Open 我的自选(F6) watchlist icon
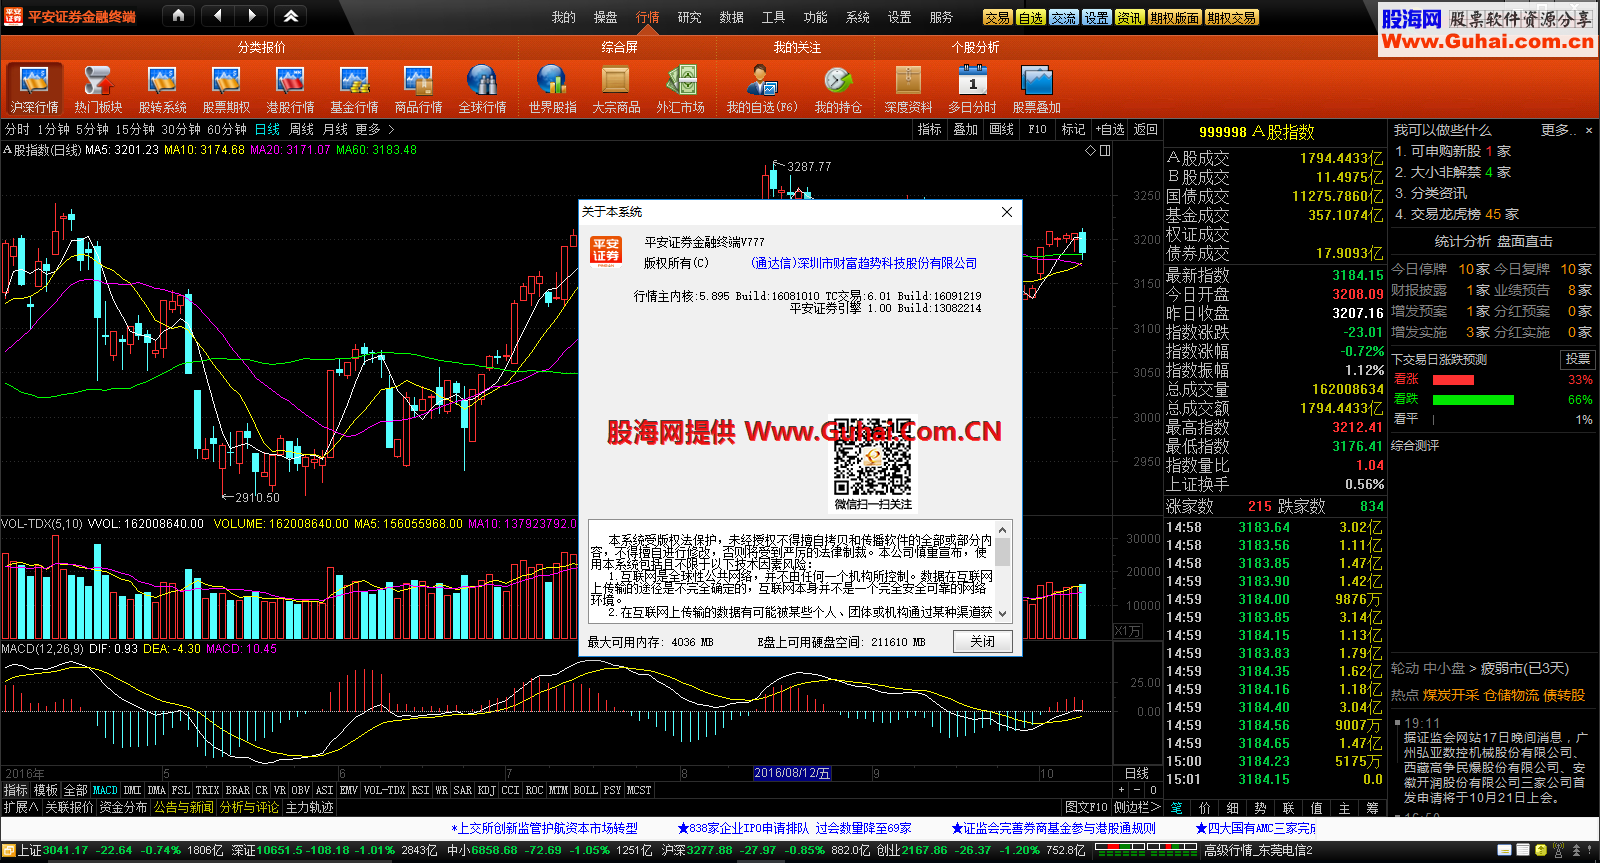Image resolution: width=1600 pixels, height=863 pixels. pos(761,89)
